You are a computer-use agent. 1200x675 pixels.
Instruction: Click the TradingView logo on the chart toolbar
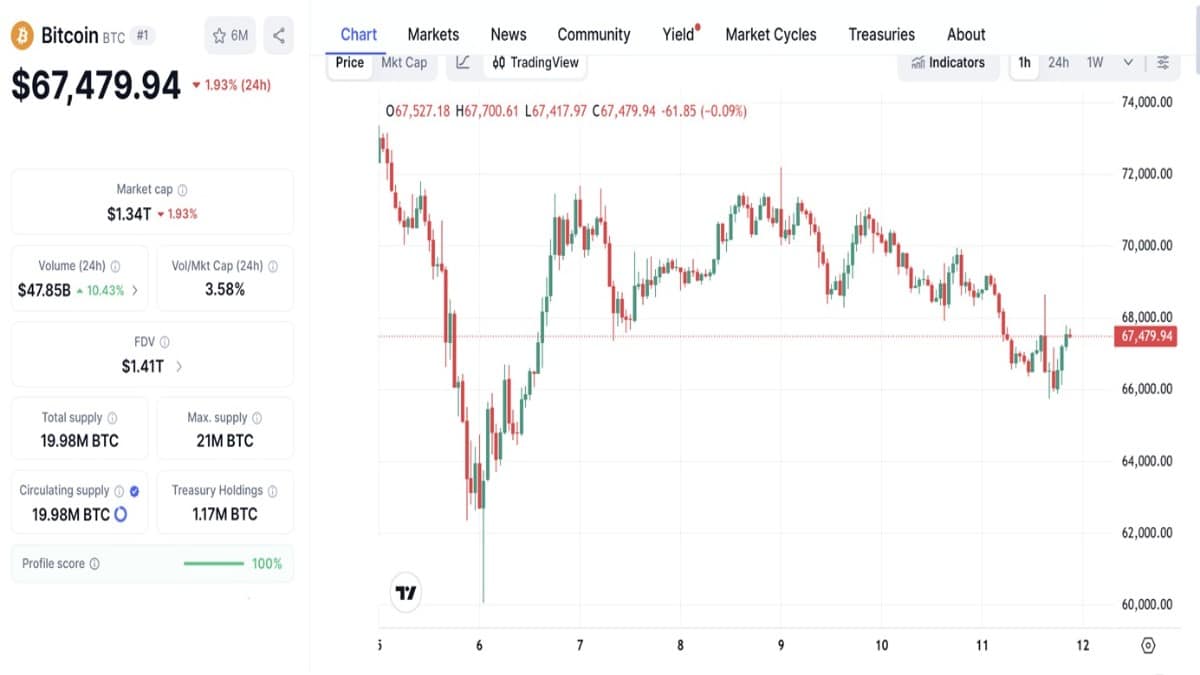[x=497, y=62]
